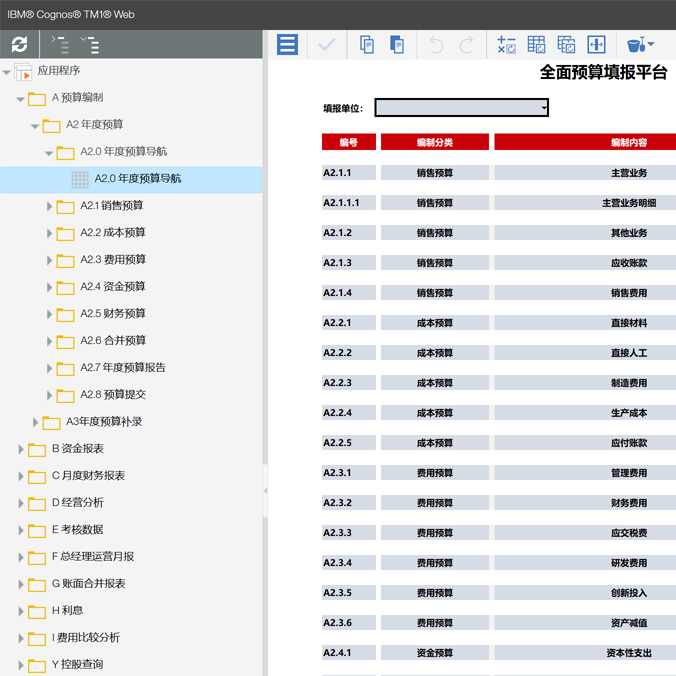Screen dimensions: 676x676
Task: Click the 主营业务明细 content cell
Action: [x=585, y=203]
